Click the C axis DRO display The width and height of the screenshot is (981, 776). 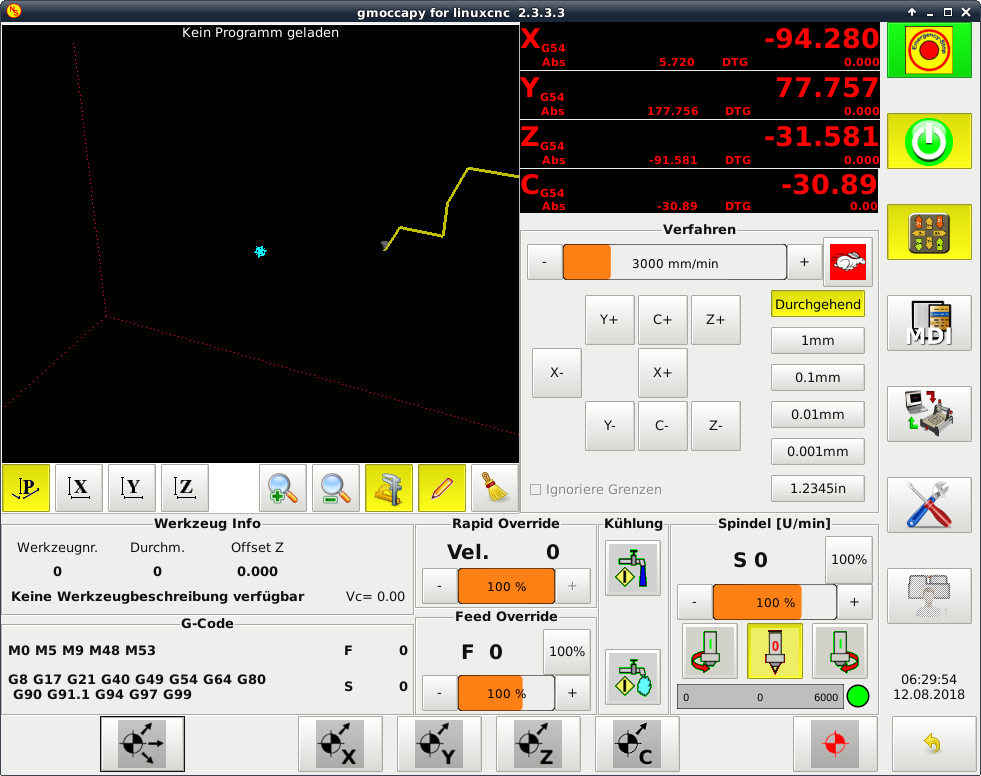pyautogui.click(x=699, y=191)
